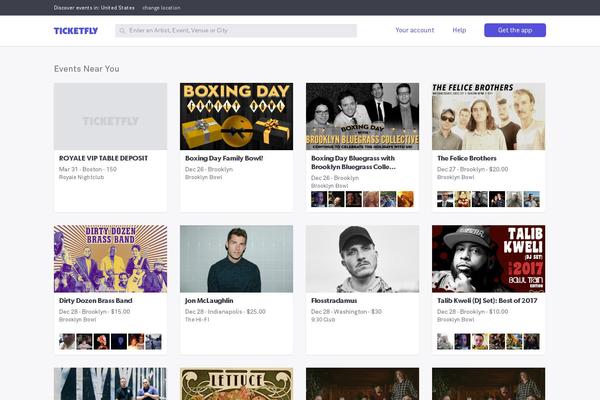This screenshot has width=600, height=400.
Task: Open the Your account link
Action: pos(415,30)
